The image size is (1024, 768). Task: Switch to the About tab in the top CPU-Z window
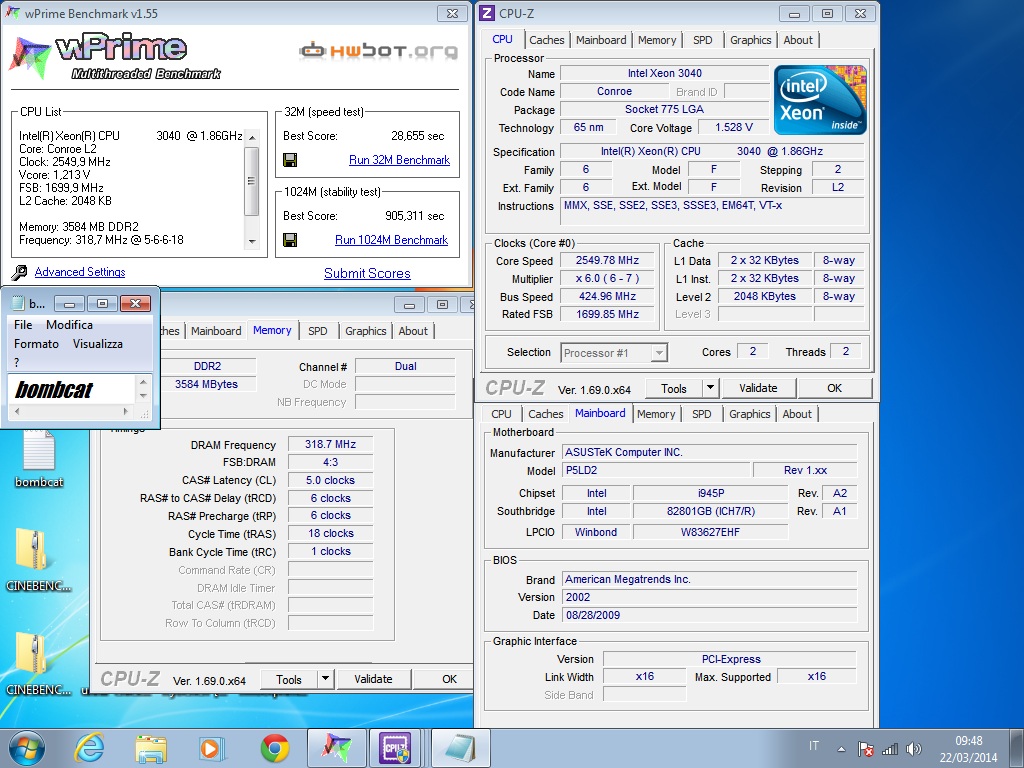[798, 40]
